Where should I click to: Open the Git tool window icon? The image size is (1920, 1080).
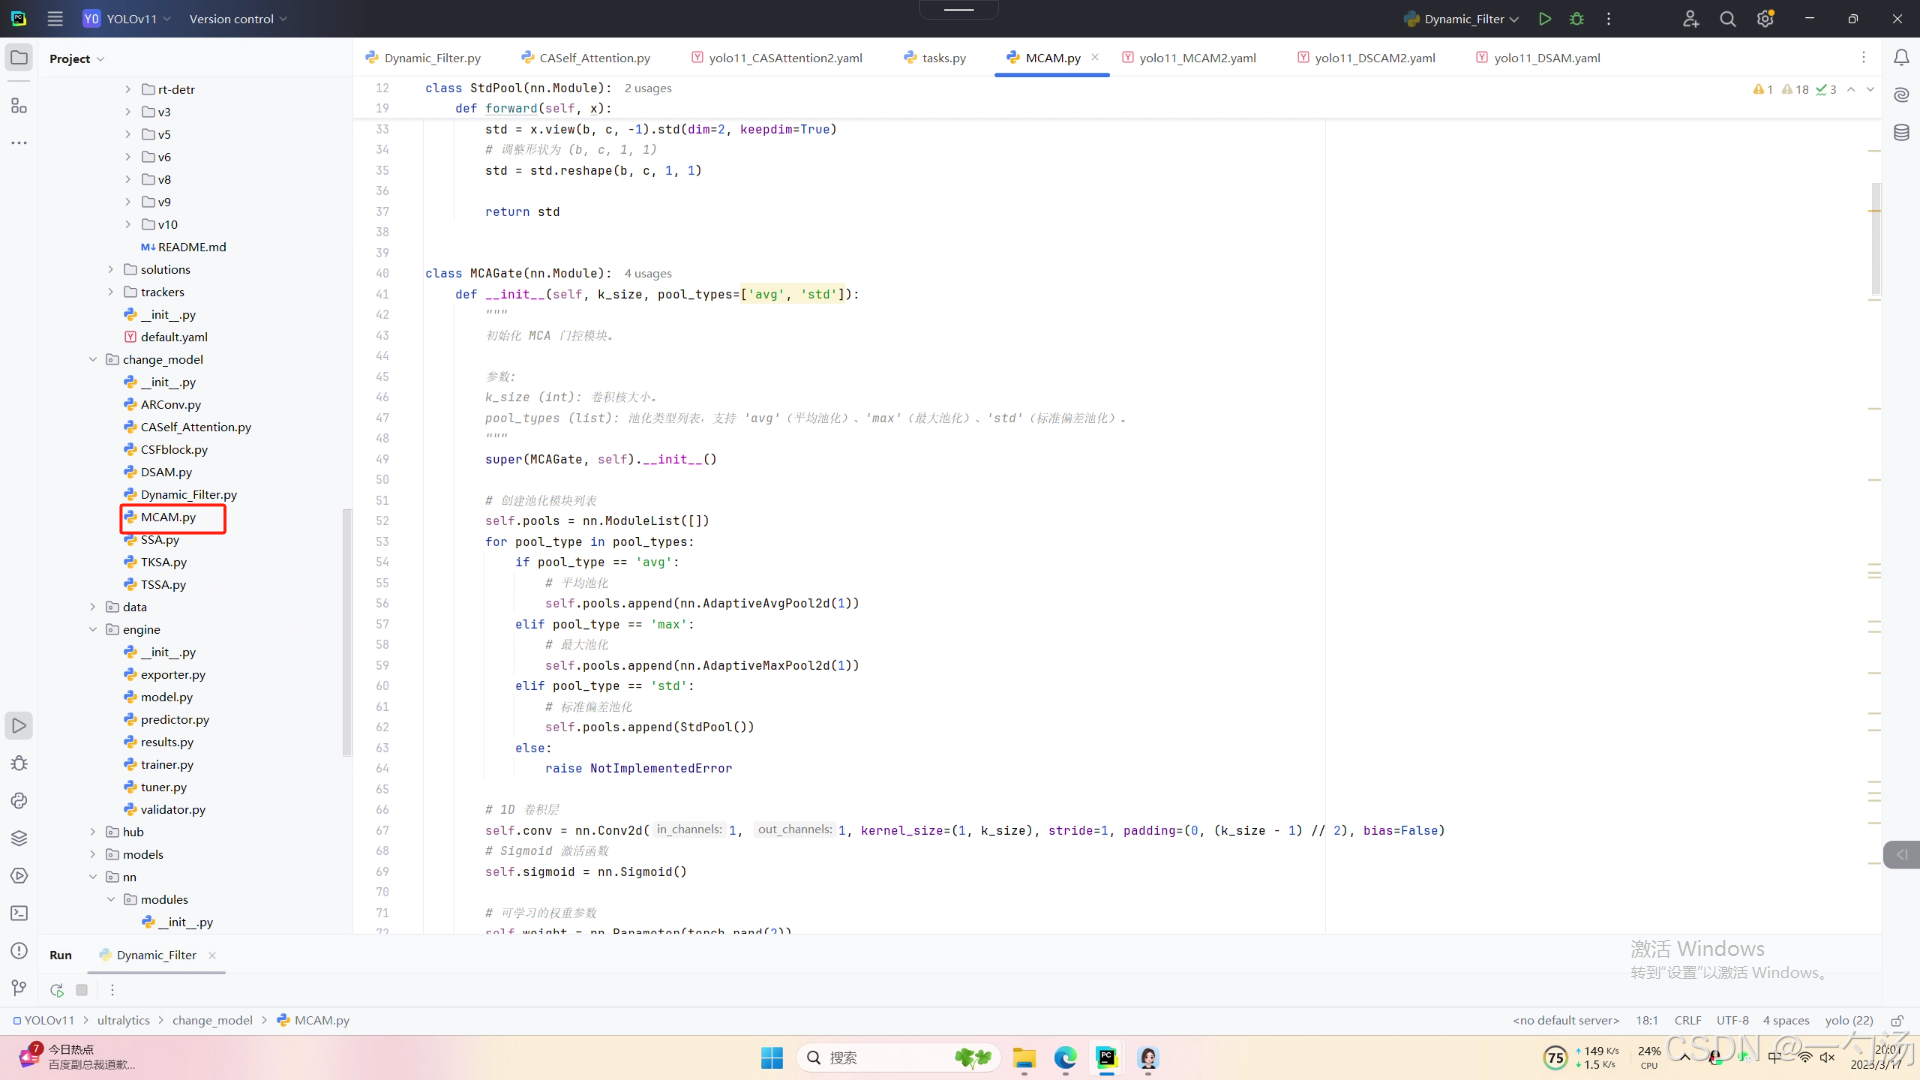(x=19, y=988)
